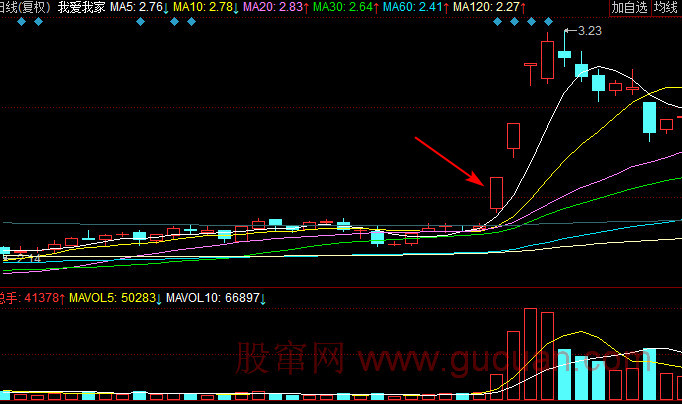
Task: Select the MA5 indicator label
Action: [138, 8]
